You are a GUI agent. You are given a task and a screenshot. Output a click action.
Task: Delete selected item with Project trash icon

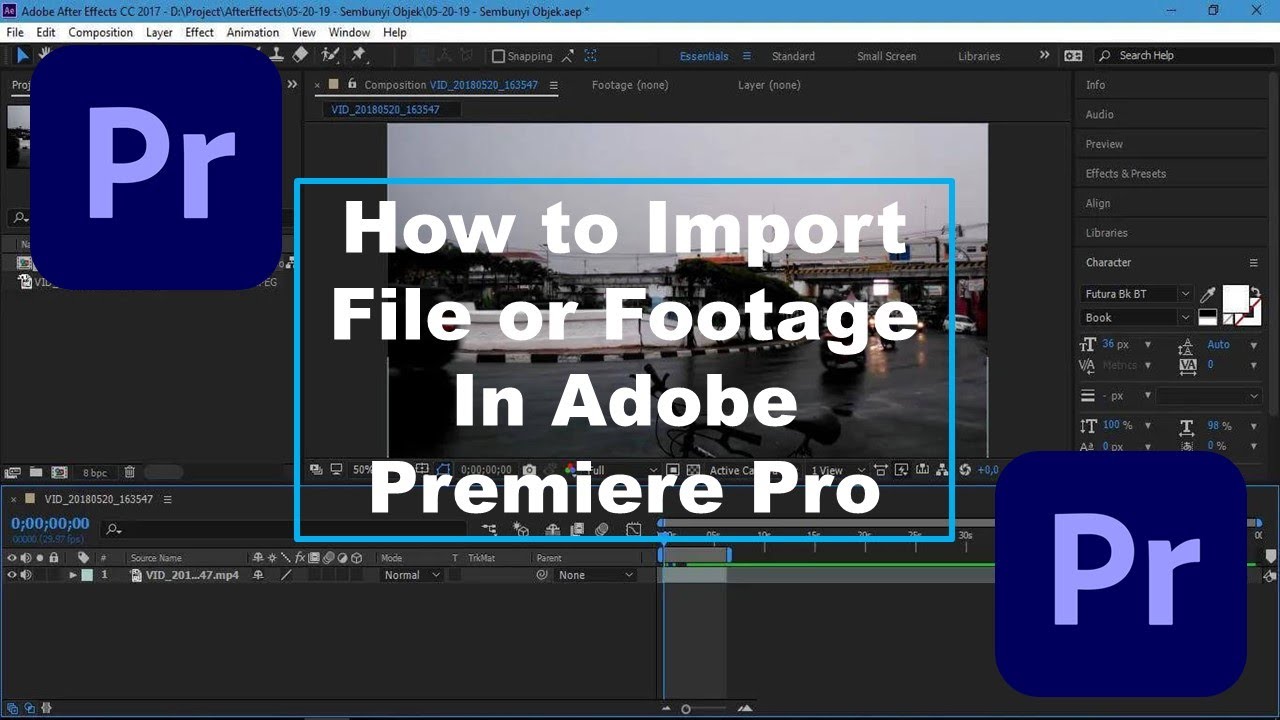(x=129, y=472)
